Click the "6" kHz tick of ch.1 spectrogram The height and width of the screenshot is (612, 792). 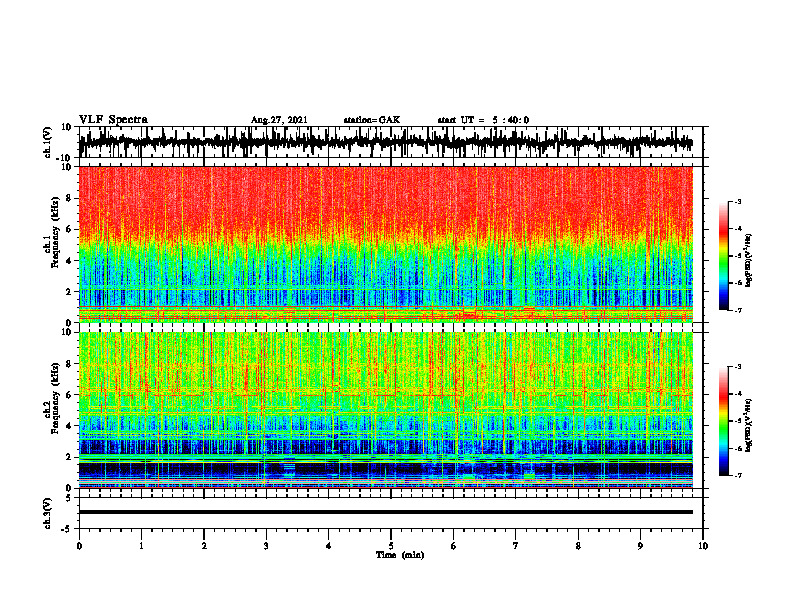69,229
